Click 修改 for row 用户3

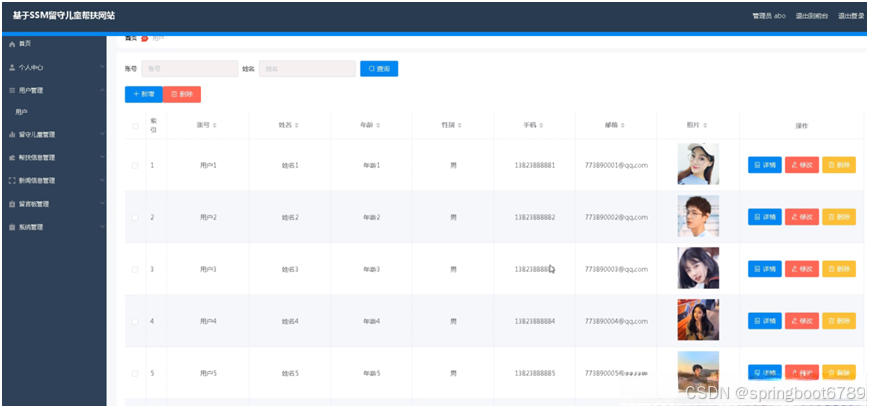click(802, 269)
